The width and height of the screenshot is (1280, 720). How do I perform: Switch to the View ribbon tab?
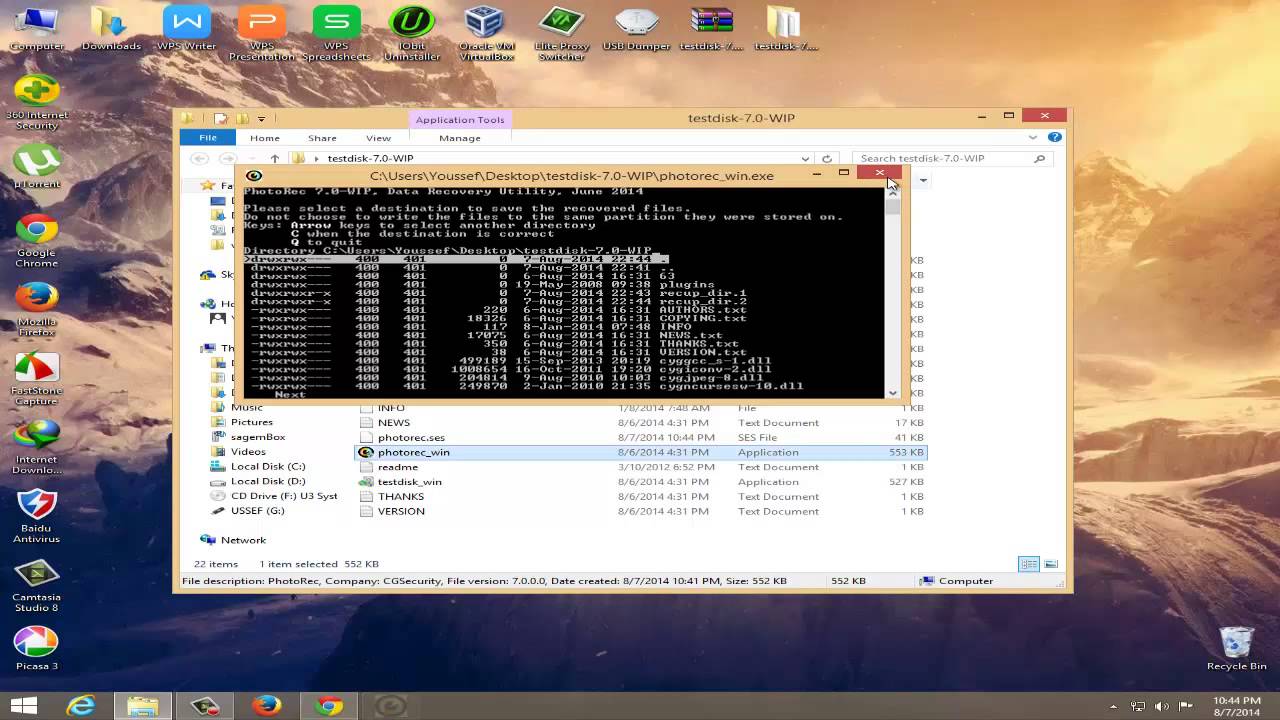(378, 138)
